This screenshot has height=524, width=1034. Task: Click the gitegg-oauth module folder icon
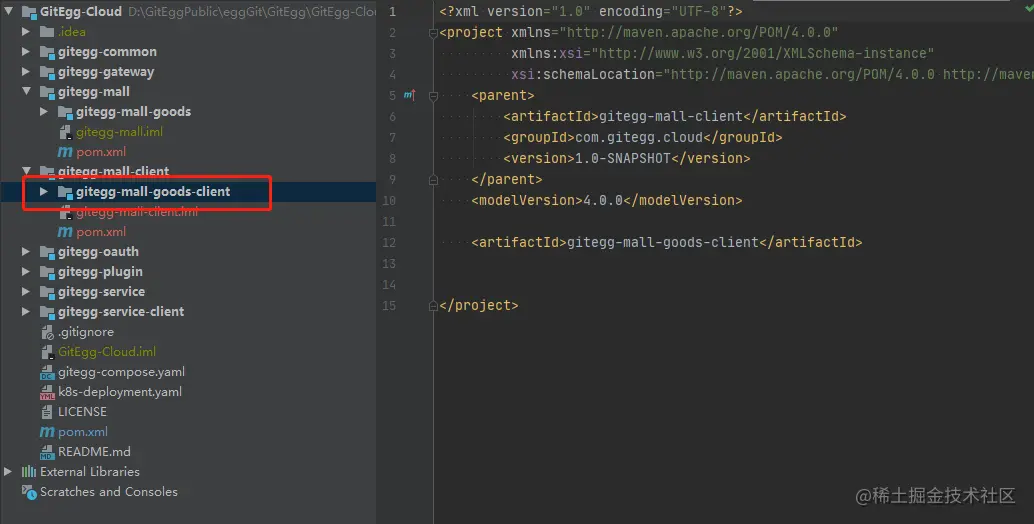click(x=47, y=252)
